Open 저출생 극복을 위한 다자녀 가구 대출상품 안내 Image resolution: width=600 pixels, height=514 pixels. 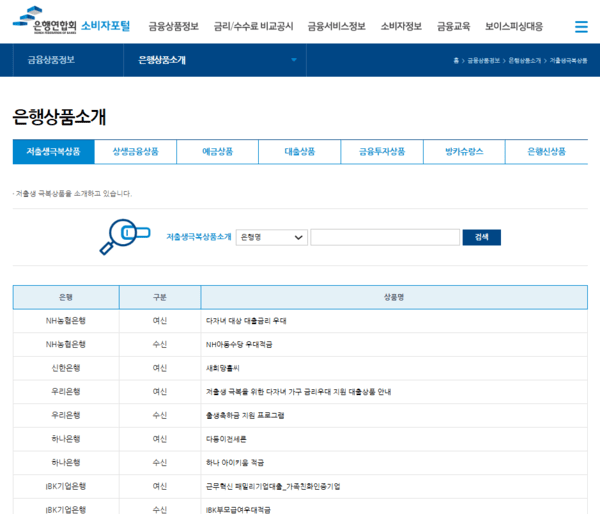pyautogui.click(x=298, y=392)
